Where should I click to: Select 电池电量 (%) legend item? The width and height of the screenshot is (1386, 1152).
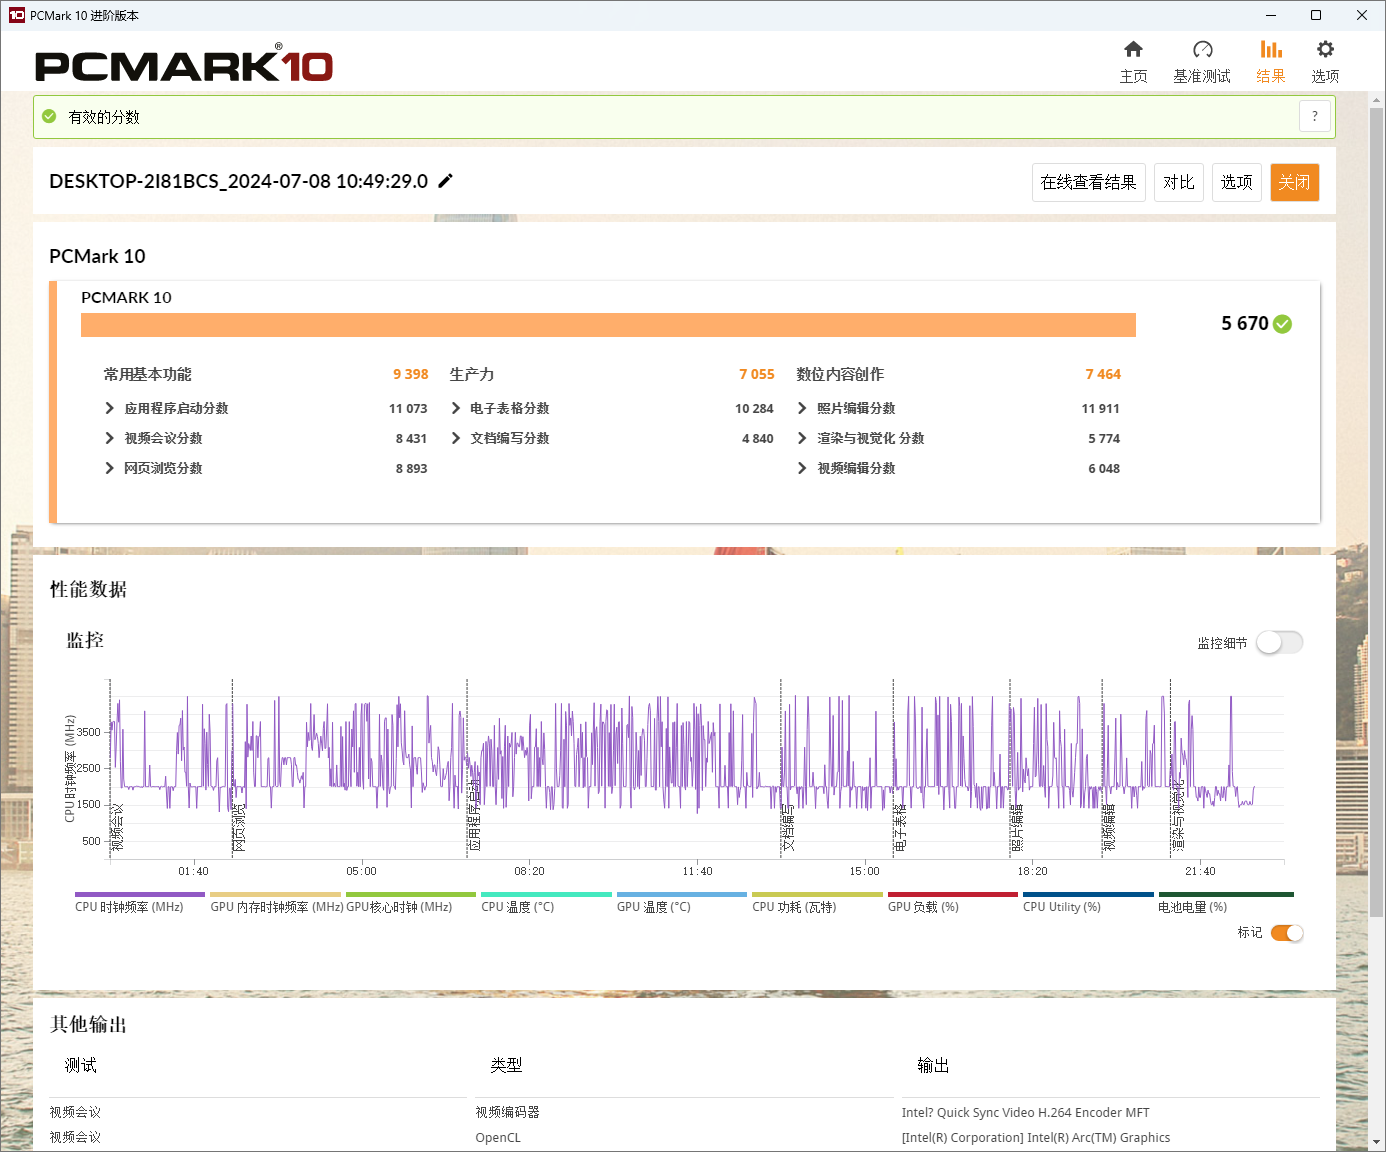1225,903
